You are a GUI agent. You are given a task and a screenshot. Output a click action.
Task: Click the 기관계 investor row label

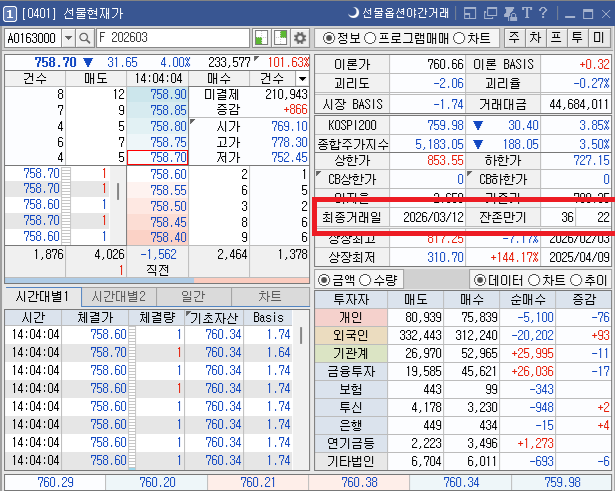pyautogui.click(x=351, y=353)
